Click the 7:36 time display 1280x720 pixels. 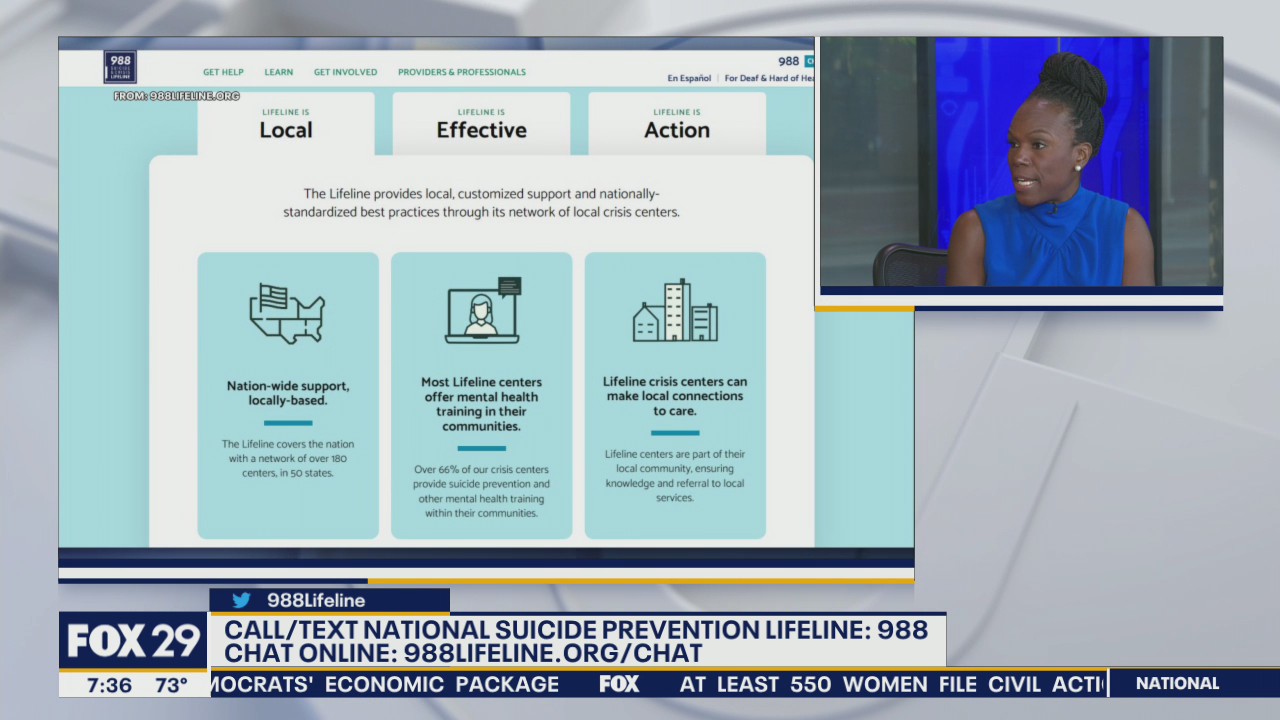tap(109, 685)
